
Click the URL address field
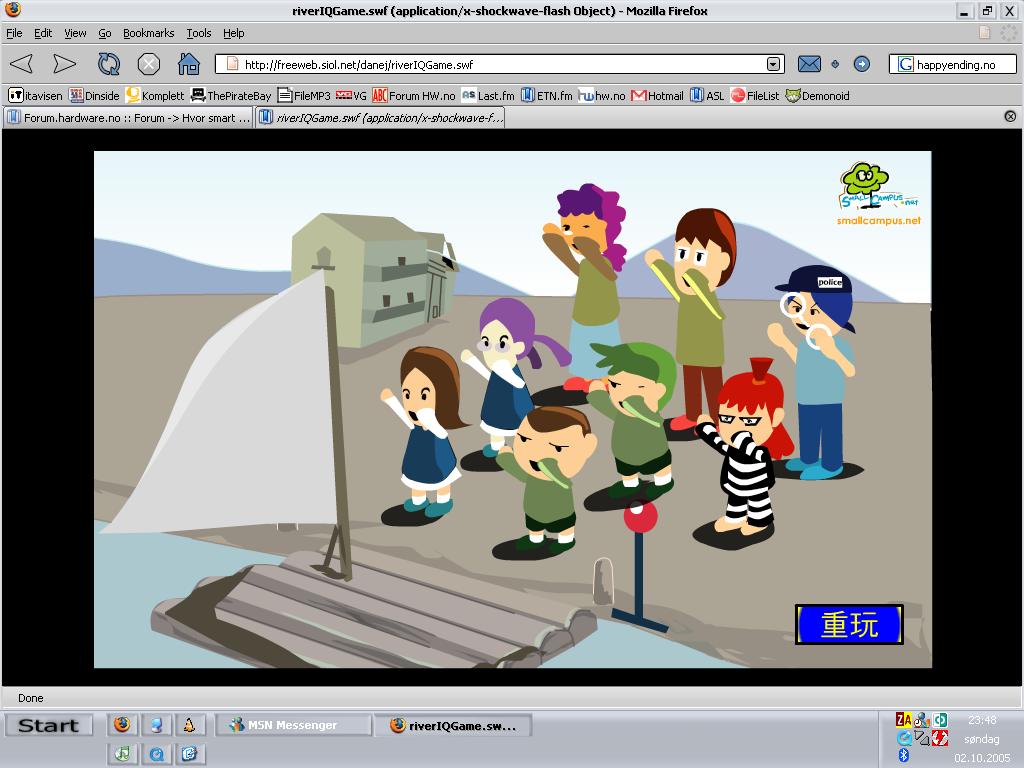point(500,64)
